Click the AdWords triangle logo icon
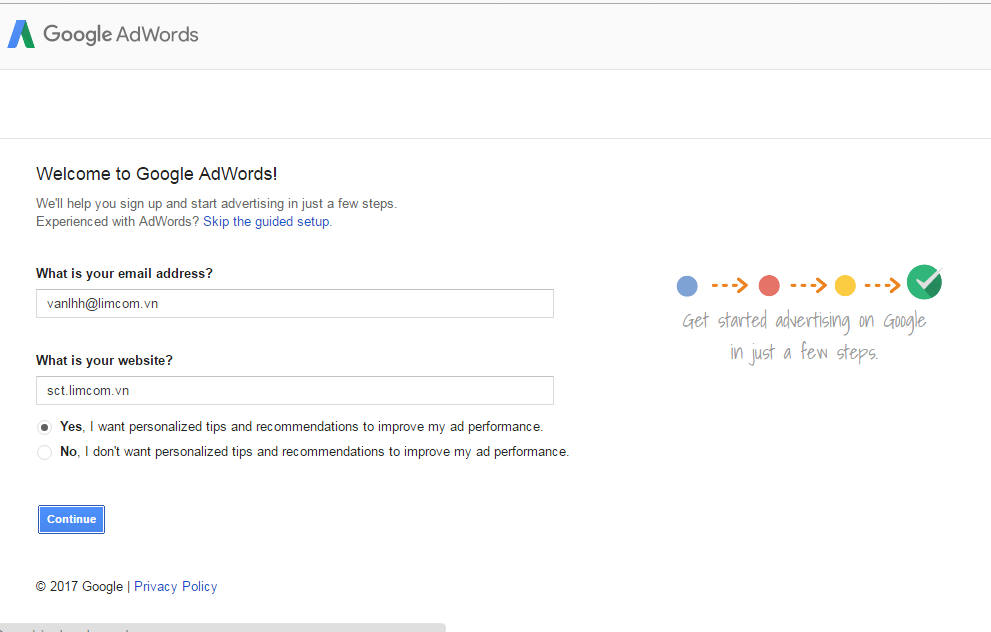This screenshot has height=632, width=991. [21, 34]
